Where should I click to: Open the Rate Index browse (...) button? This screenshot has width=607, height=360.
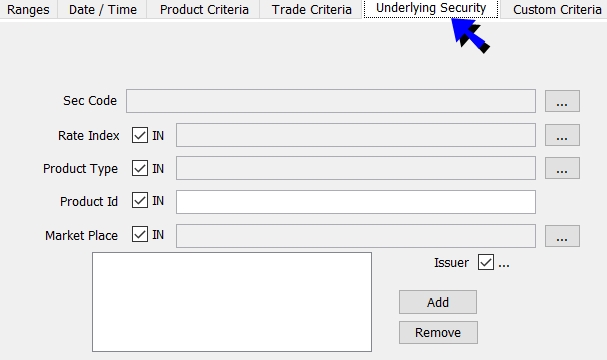tap(562, 135)
